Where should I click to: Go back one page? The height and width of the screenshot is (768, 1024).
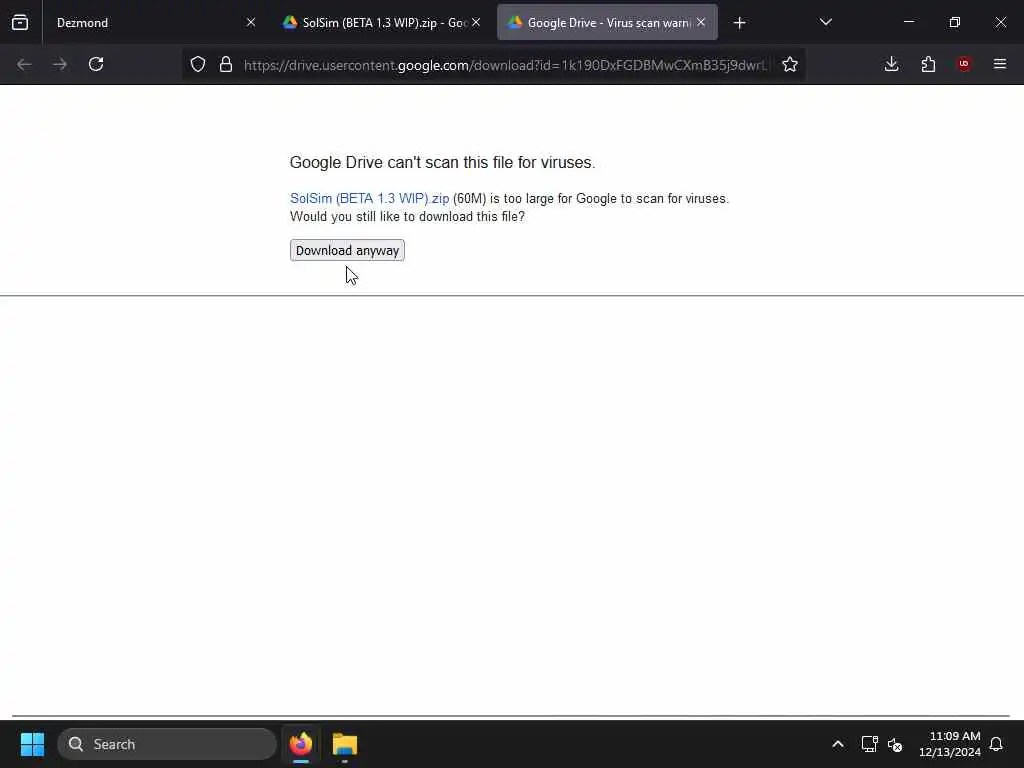click(24, 64)
